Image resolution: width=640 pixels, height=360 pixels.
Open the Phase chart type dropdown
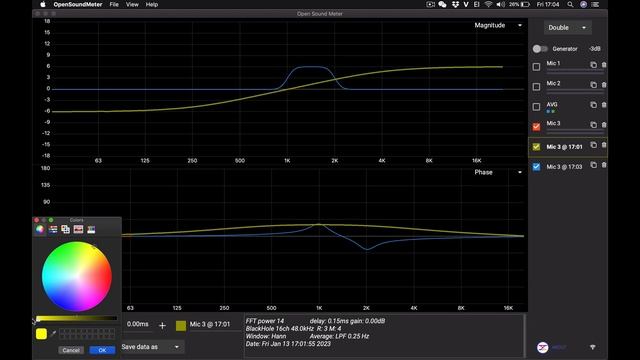[498, 172]
